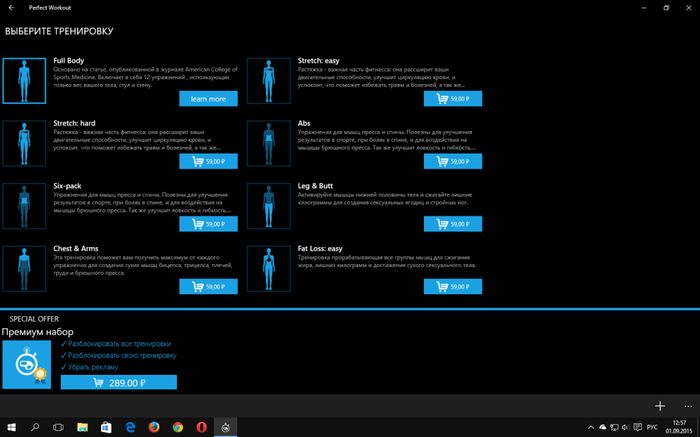Buy Fat Loss: easy for 59,00 ₽
The image size is (700, 437).
tap(452, 287)
